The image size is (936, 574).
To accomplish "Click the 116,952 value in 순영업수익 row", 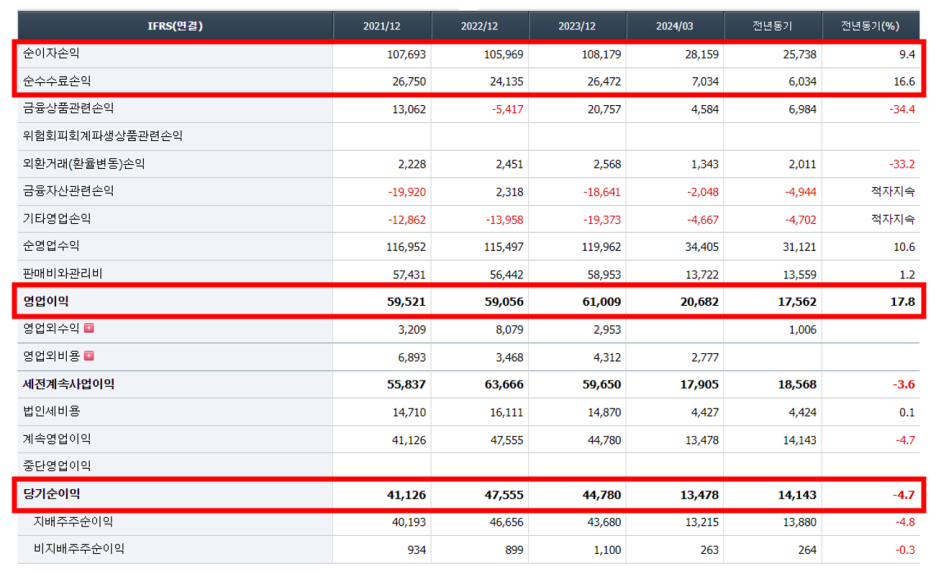I will [407, 247].
